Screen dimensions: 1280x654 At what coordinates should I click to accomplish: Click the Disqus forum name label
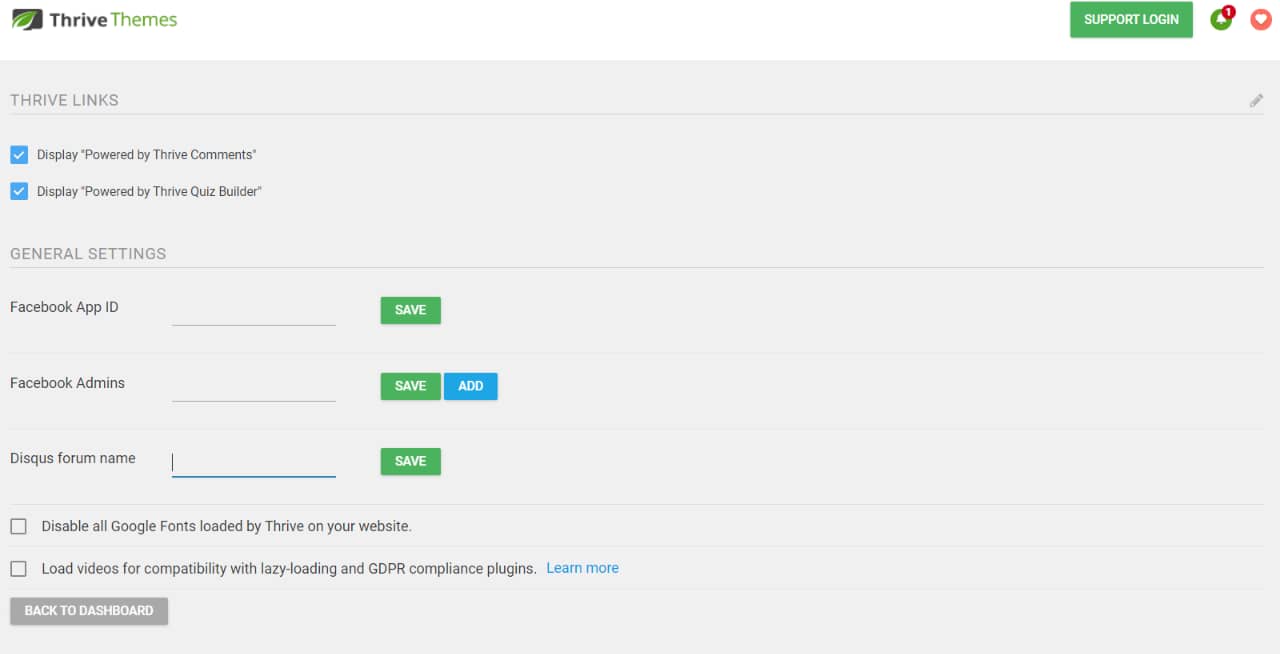coord(73,458)
